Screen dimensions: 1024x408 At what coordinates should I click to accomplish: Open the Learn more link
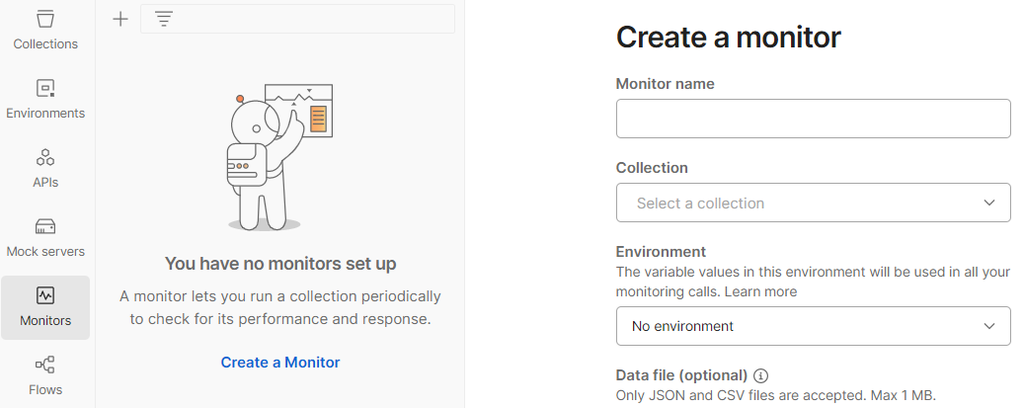pyautogui.click(x=761, y=292)
